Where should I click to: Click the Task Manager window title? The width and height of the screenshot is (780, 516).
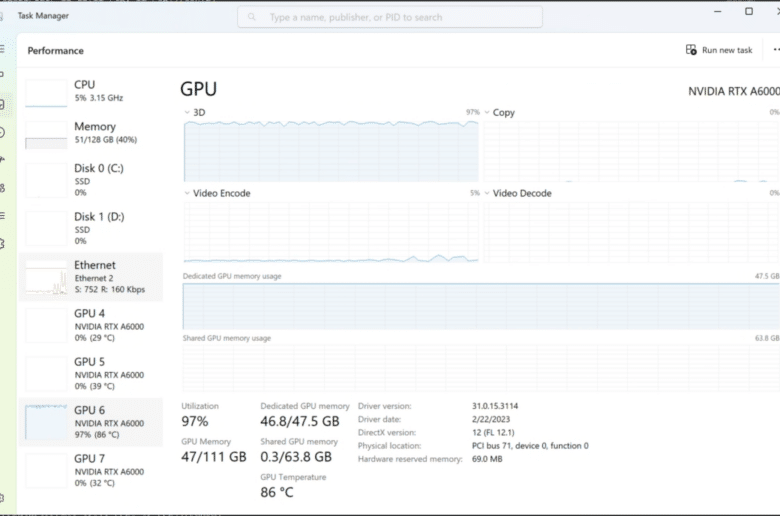pyautogui.click(x=43, y=16)
